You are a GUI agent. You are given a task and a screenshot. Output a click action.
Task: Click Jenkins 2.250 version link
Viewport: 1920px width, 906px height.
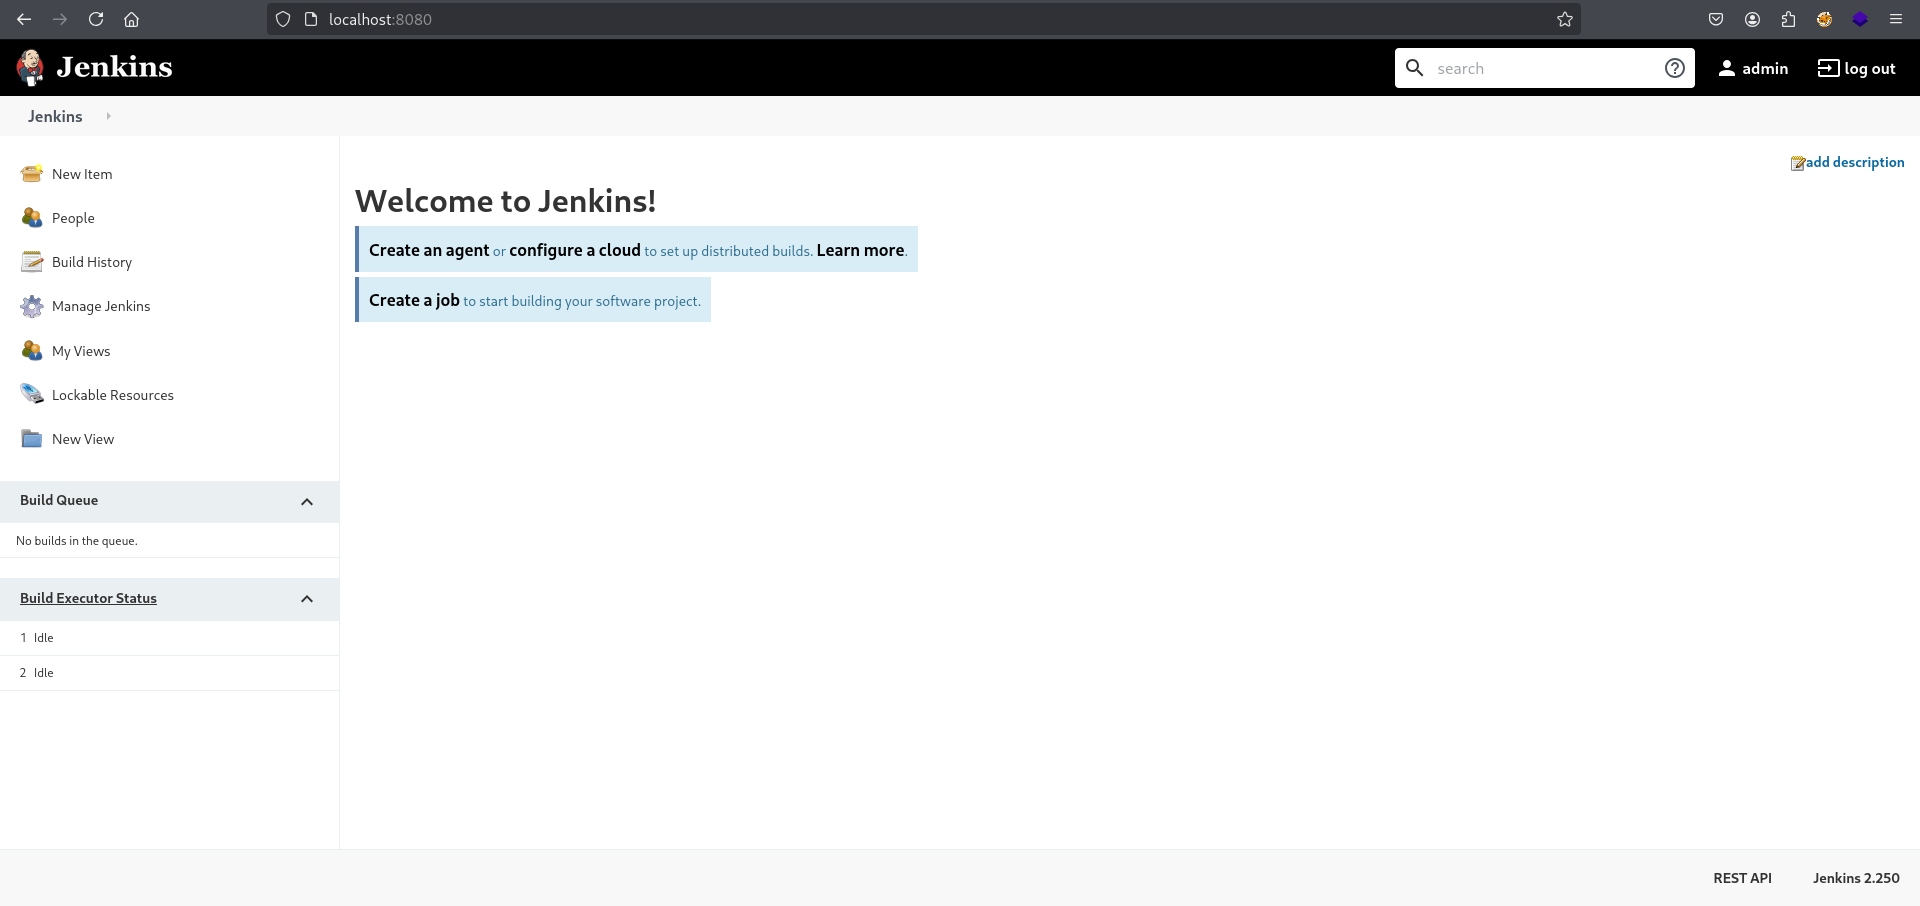coord(1856,878)
